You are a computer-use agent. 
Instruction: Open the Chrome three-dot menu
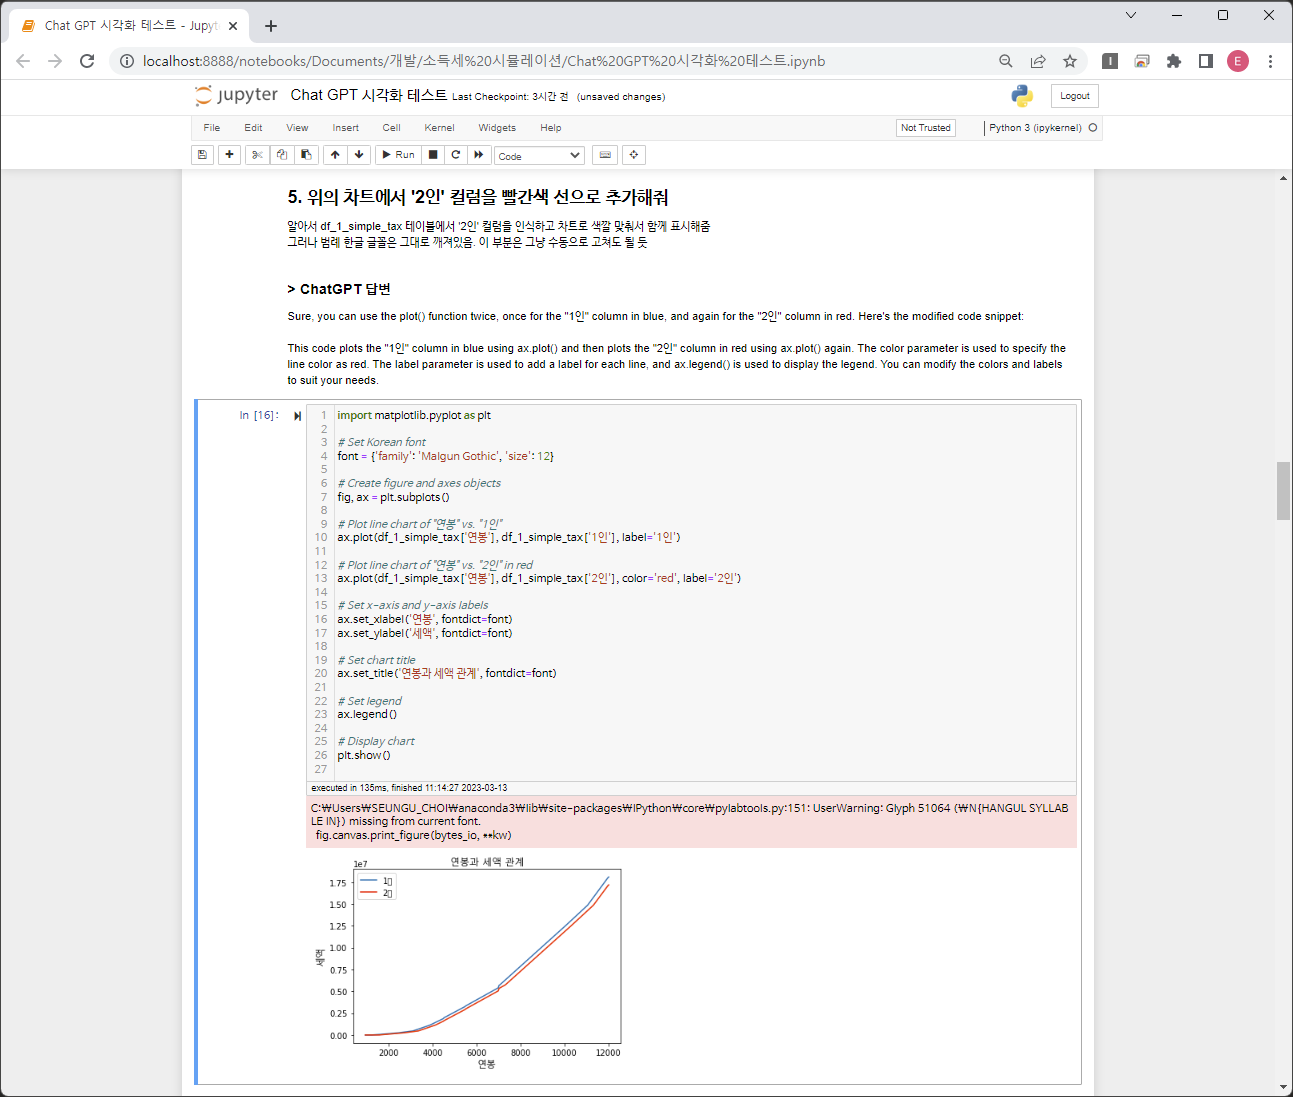point(1270,61)
